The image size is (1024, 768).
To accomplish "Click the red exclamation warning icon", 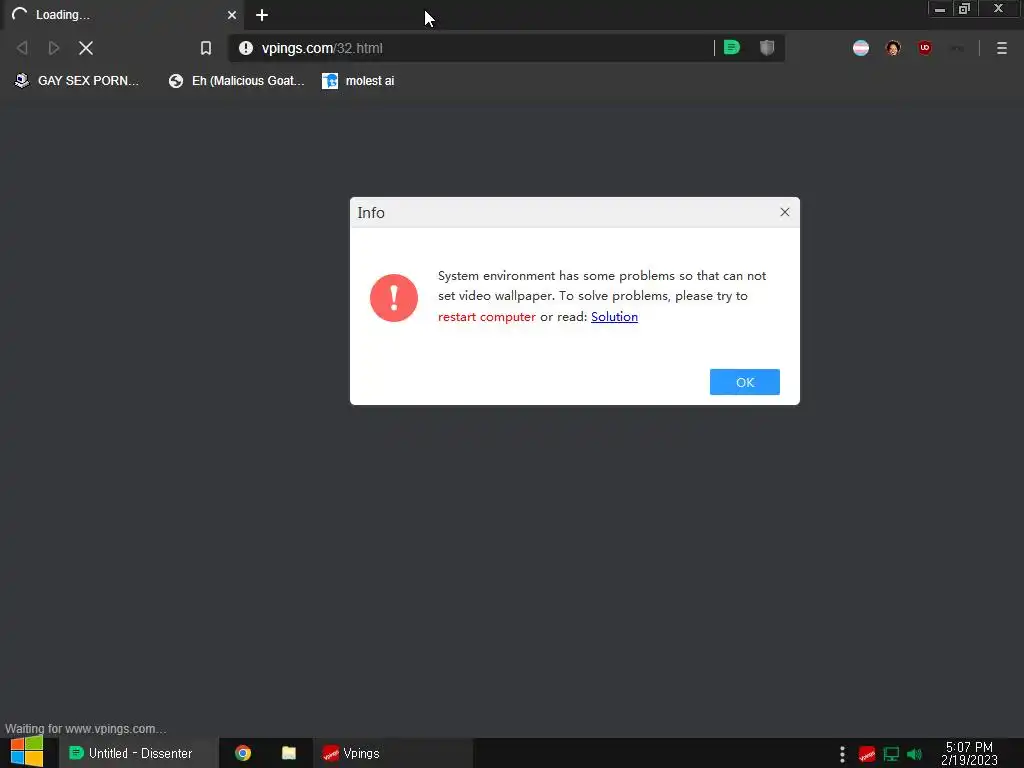I will pos(394,298).
